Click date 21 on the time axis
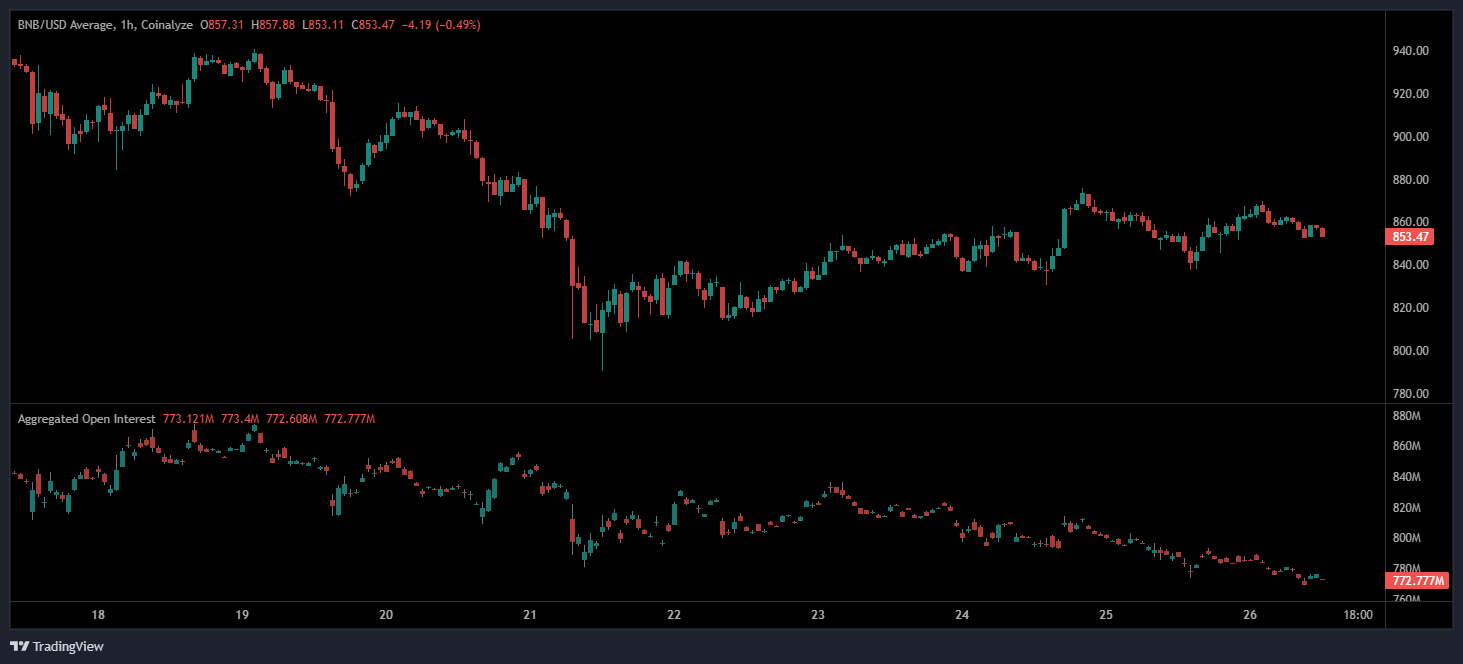This screenshot has height=664, width=1463. click(530, 615)
